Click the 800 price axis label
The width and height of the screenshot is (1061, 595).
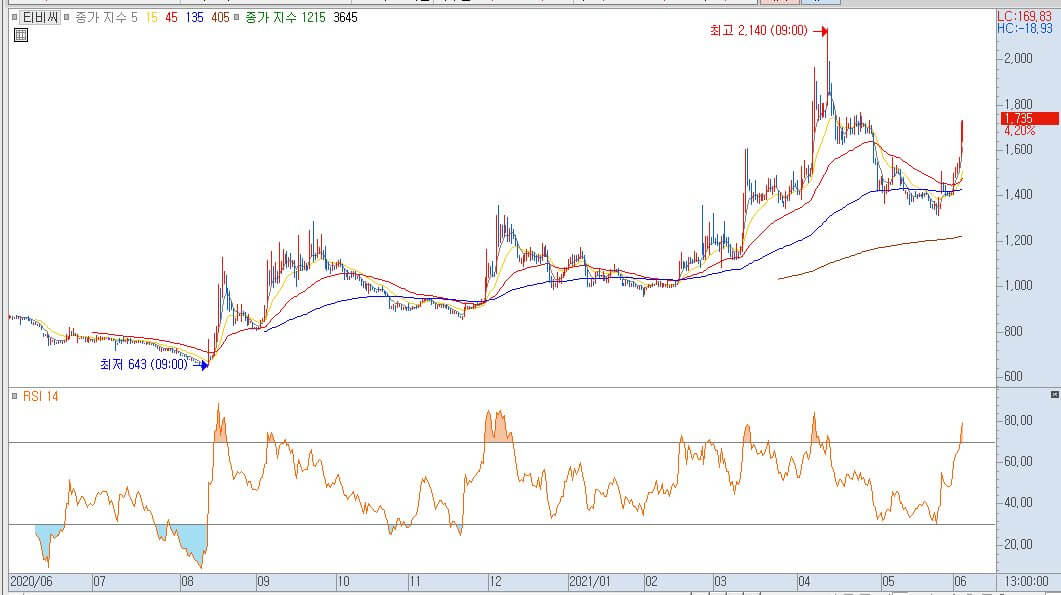(1013, 332)
